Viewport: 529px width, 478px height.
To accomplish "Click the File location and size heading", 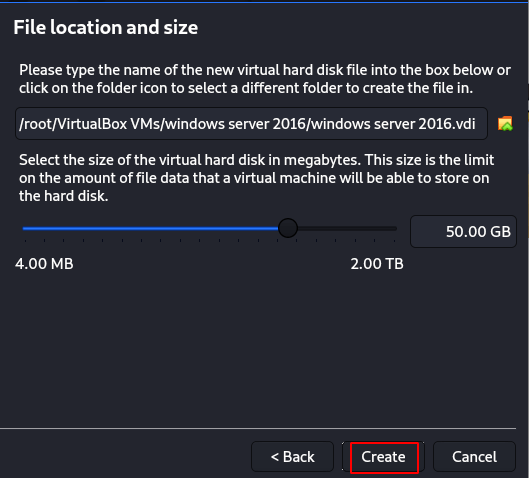I will click(106, 27).
